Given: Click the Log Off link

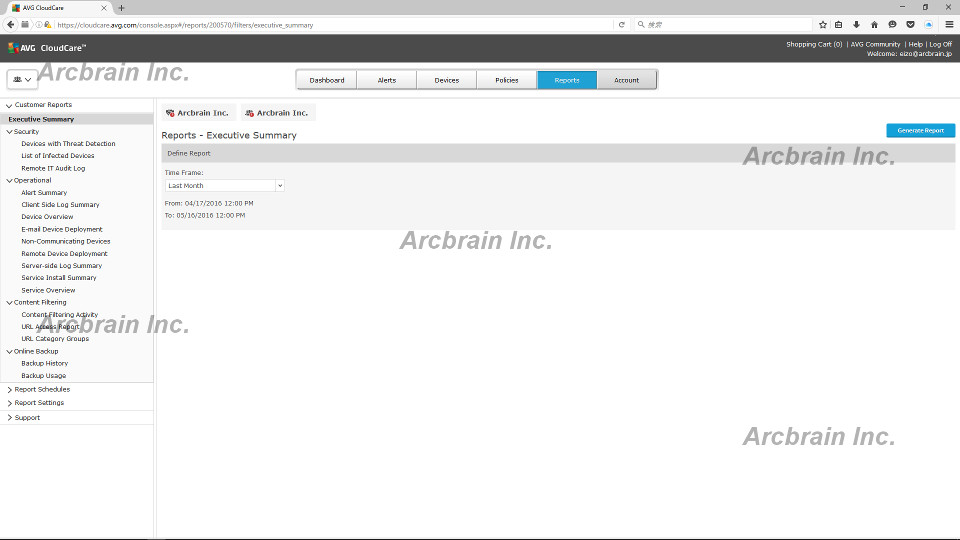Looking at the screenshot, I should [x=940, y=44].
